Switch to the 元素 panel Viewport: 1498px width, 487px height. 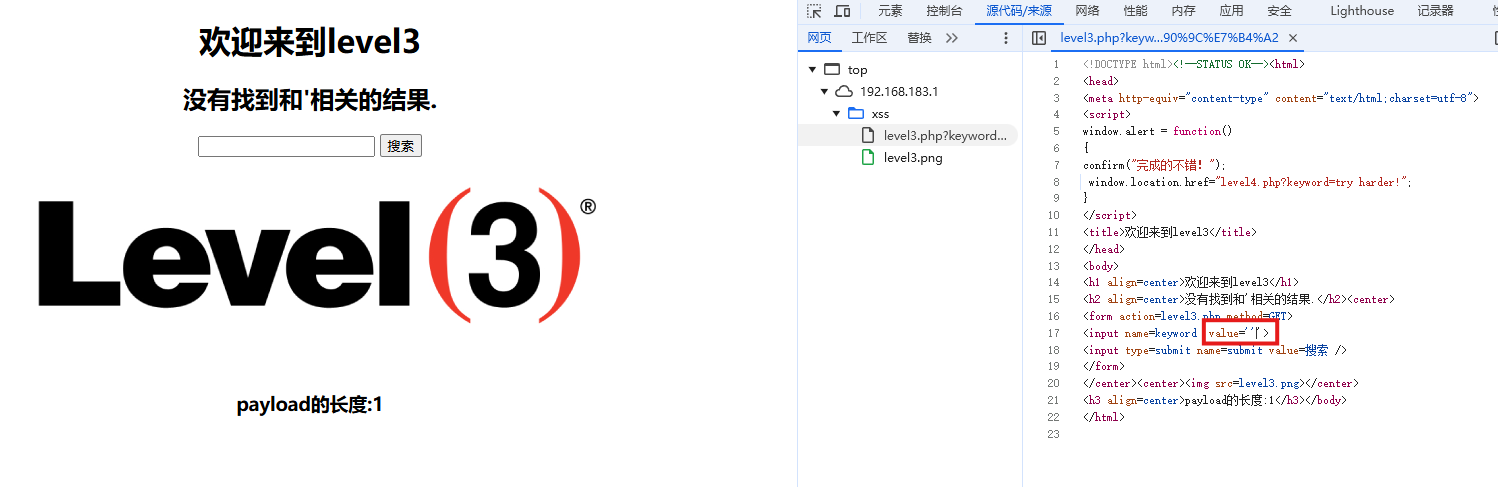tap(890, 11)
